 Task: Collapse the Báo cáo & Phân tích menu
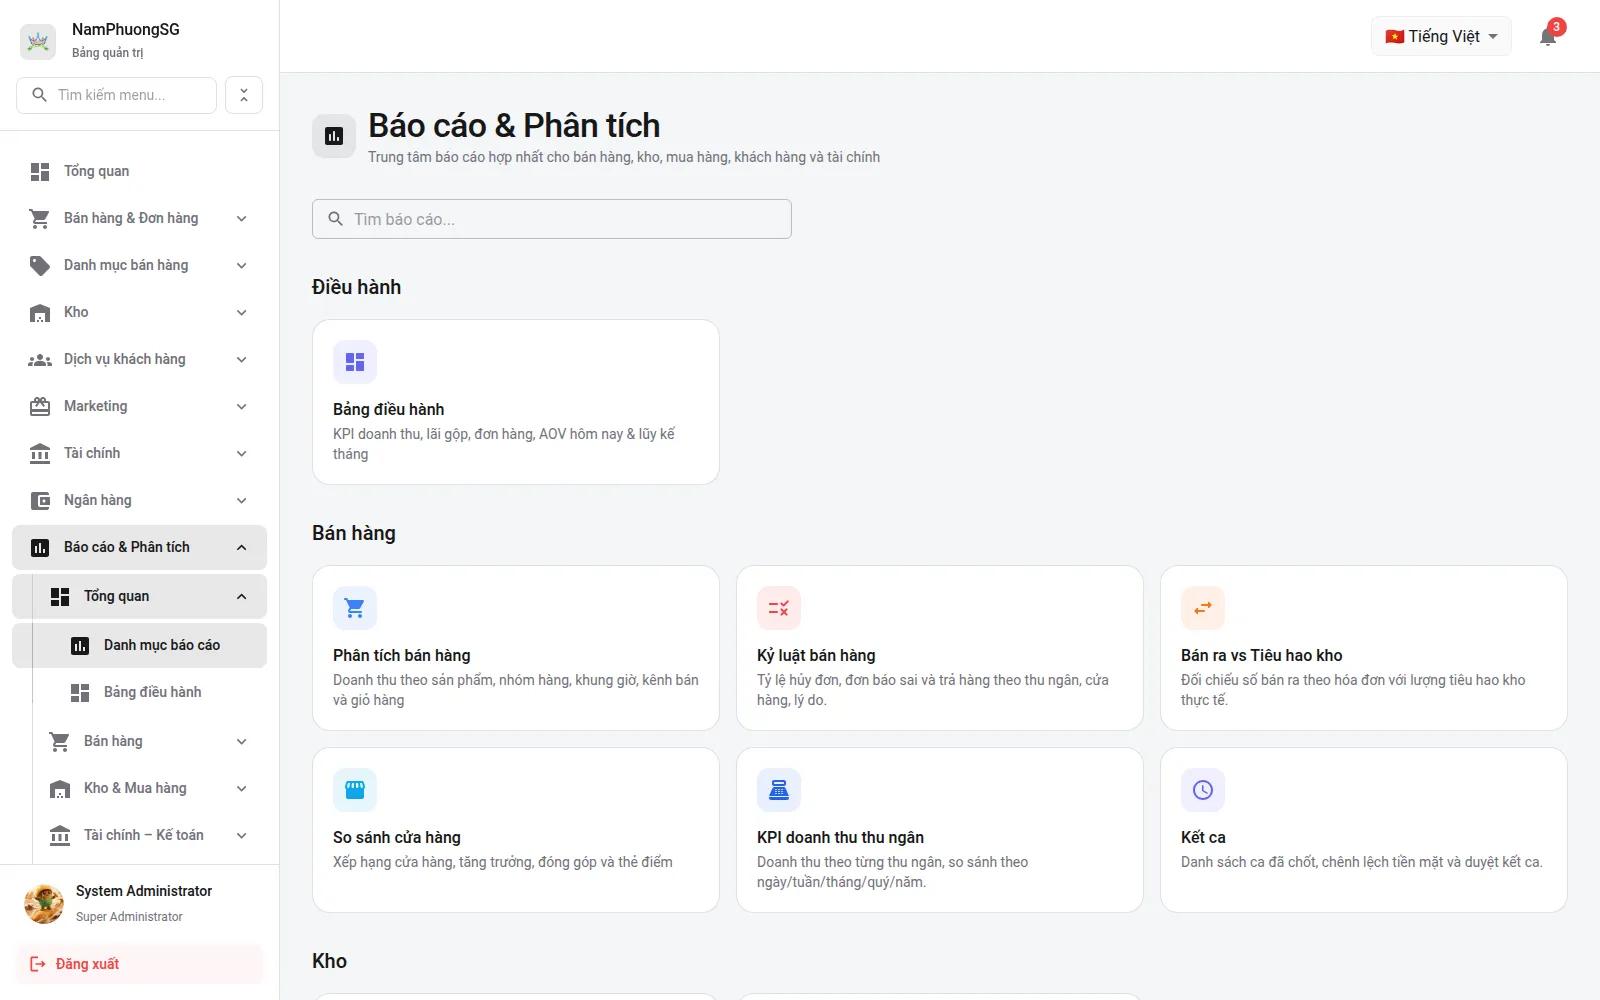point(139,547)
